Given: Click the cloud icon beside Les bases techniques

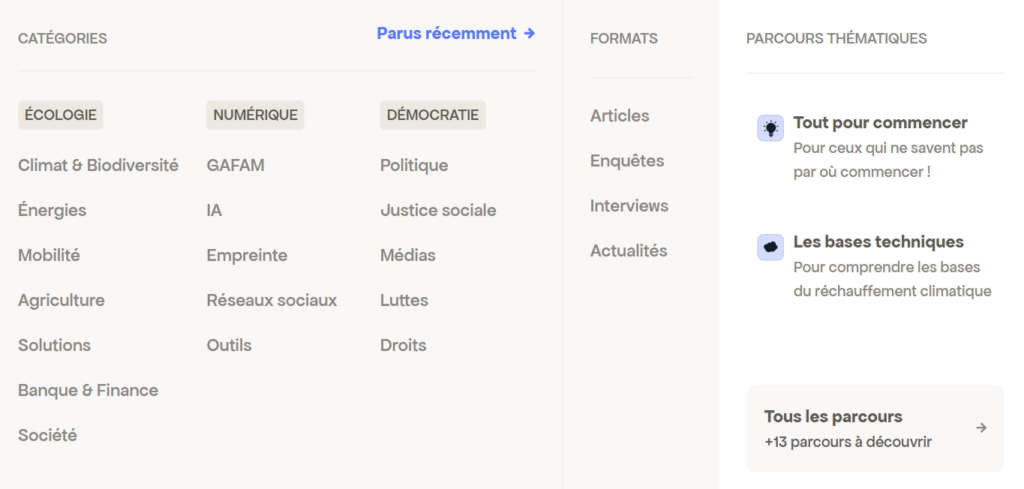Looking at the screenshot, I should 770,247.
